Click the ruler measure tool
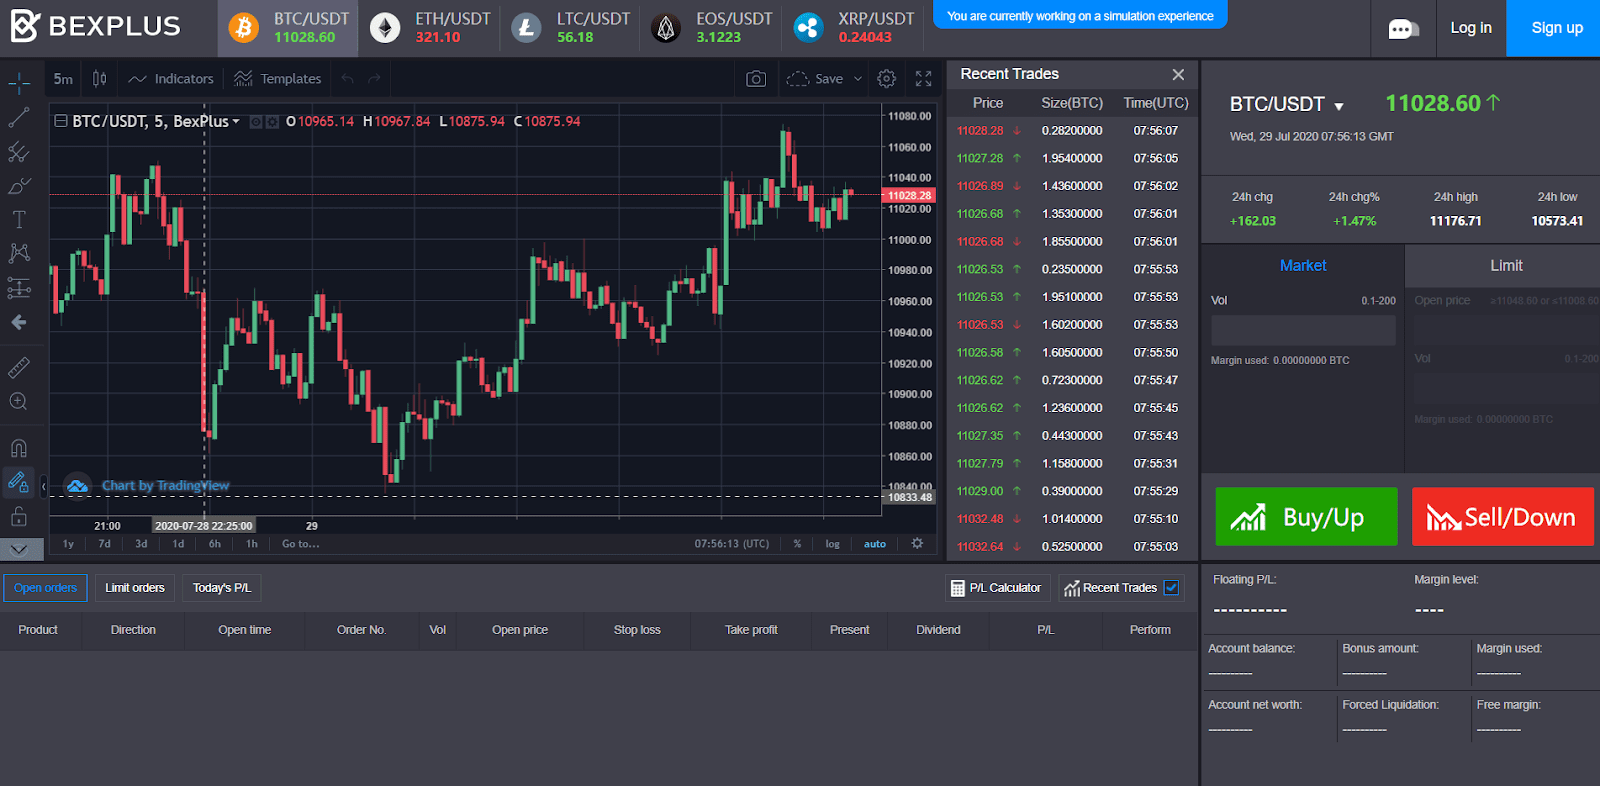The height and width of the screenshot is (786, 1600). pos(19,368)
